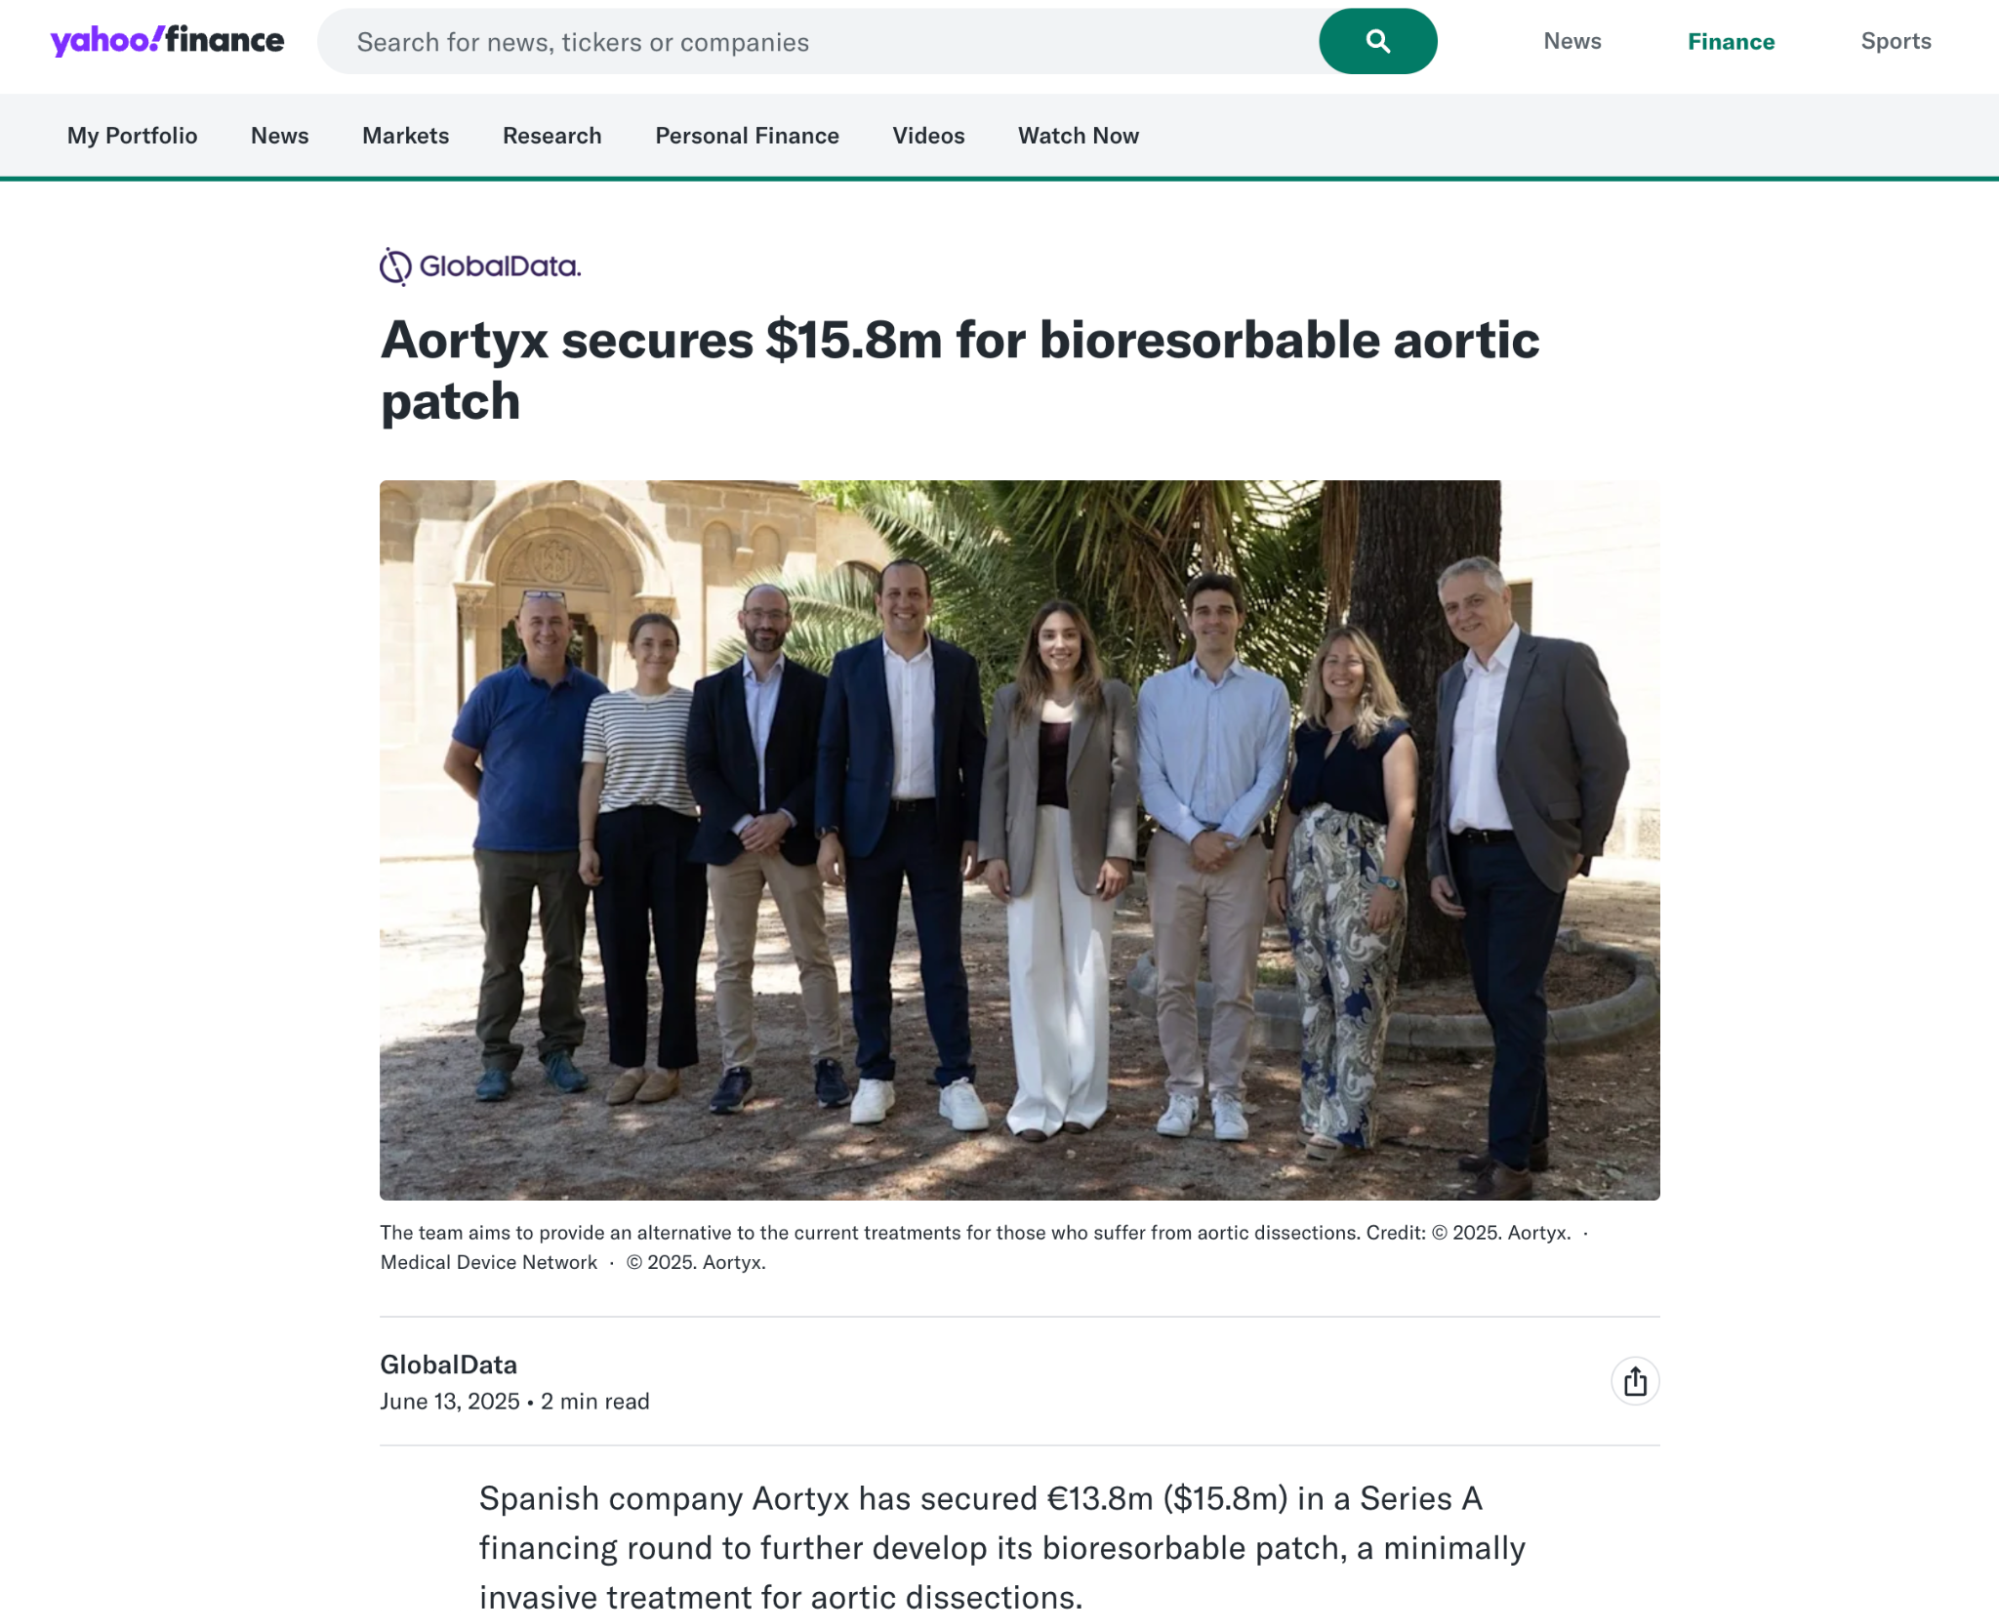The width and height of the screenshot is (1999, 1612).
Task: Open the Videos menu item
Action: tap(928, 135)
